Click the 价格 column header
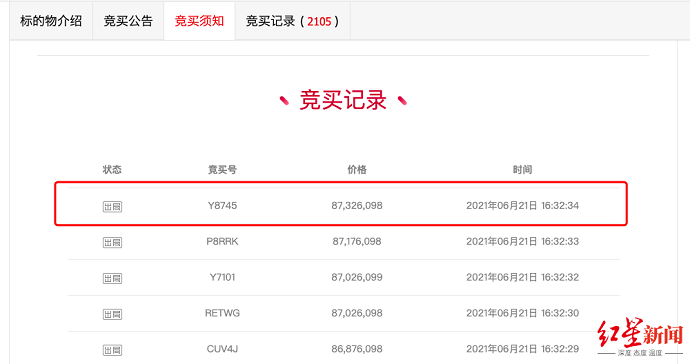This screenshot has width=690, height=364. point(357,169)
